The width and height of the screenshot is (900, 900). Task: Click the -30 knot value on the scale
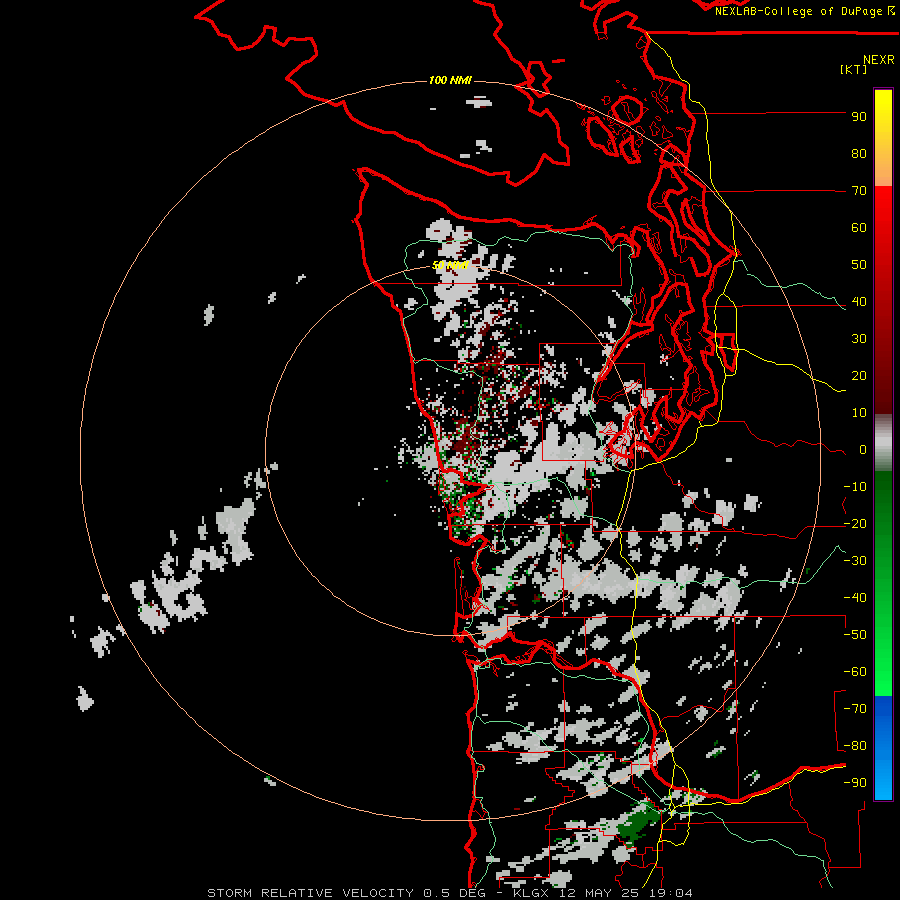[x=855, y=561]
